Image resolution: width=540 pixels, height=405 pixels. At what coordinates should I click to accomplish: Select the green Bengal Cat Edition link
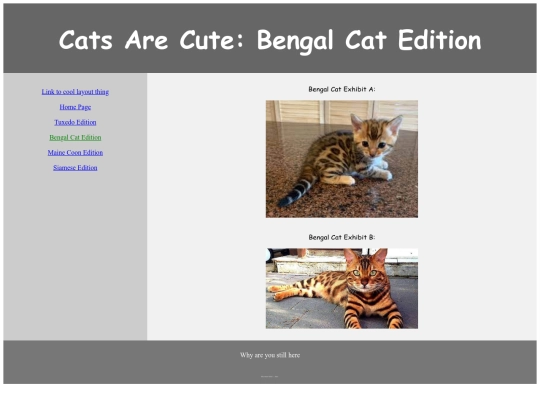click(75, 137)
